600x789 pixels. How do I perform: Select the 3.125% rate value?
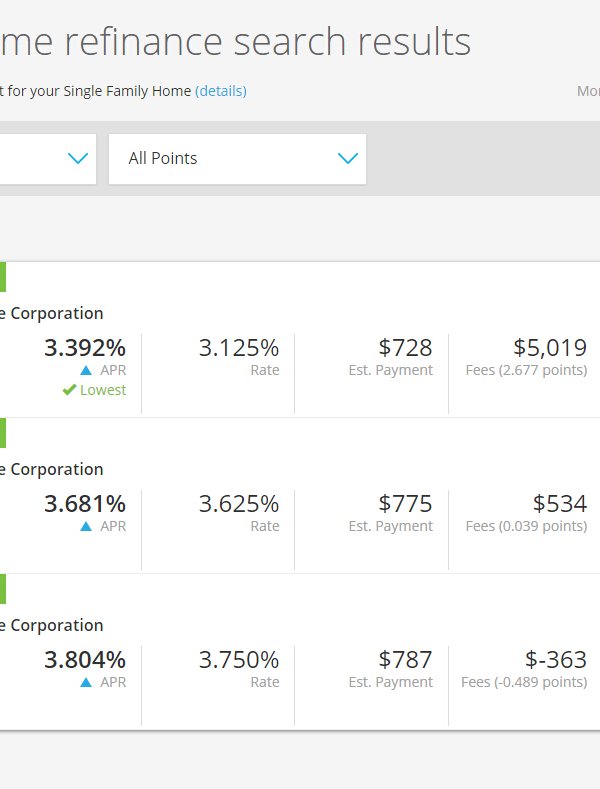238,348
